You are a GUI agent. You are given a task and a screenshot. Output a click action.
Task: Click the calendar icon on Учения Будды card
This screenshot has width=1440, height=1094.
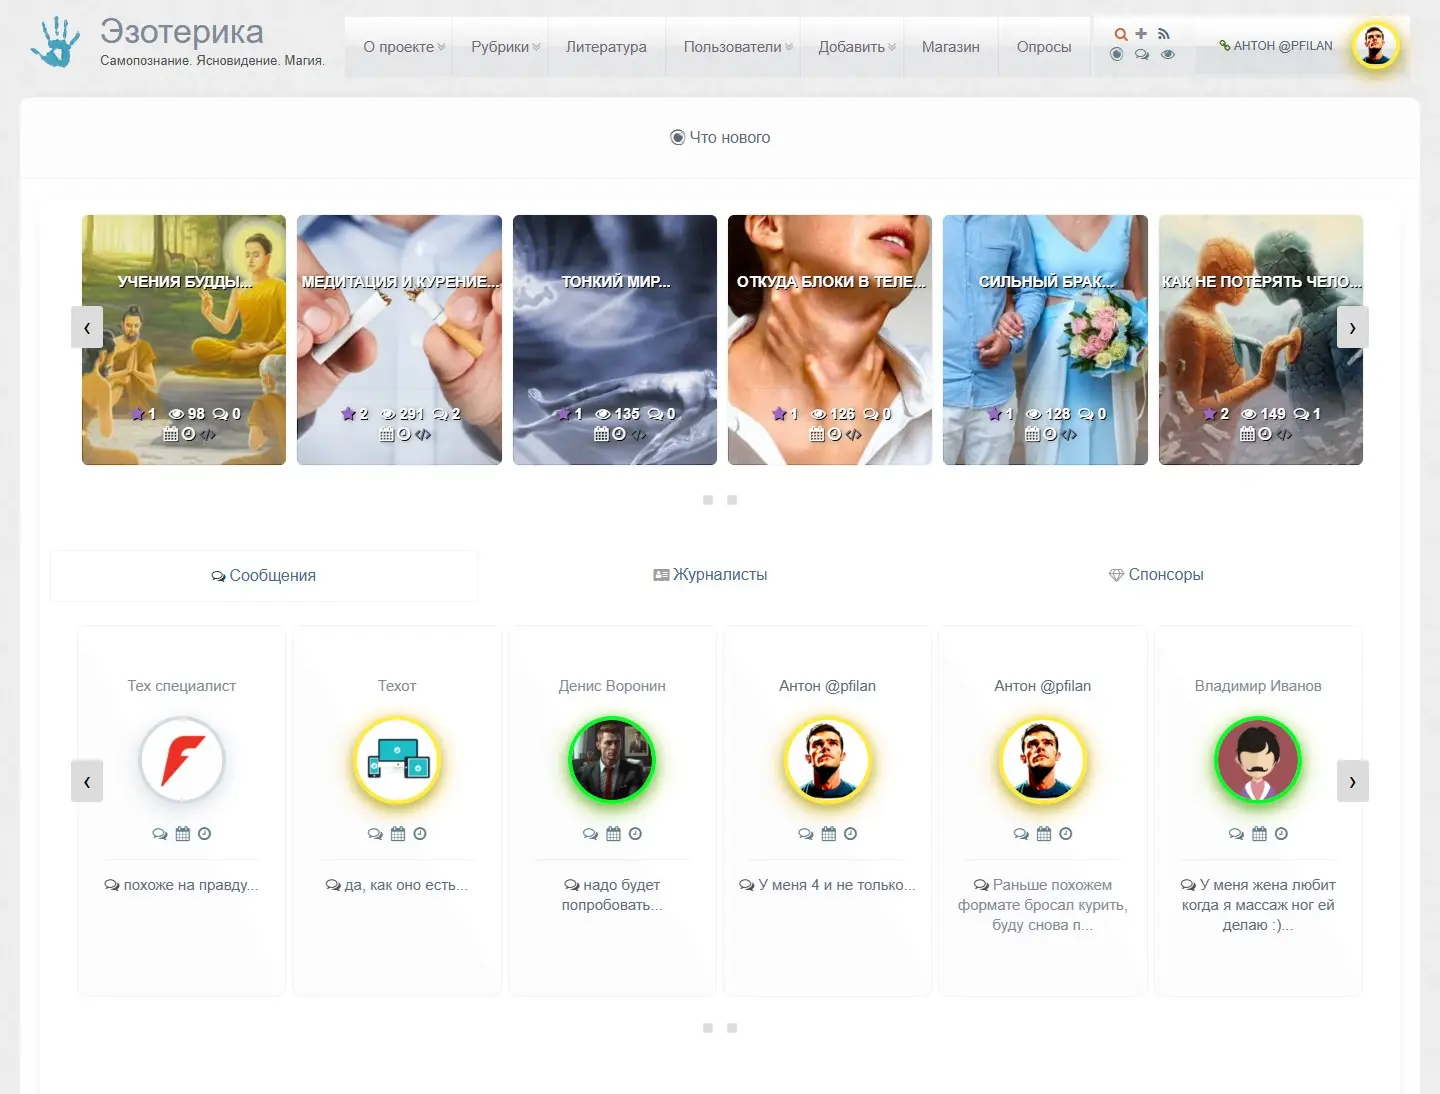(x=171, y=434)
